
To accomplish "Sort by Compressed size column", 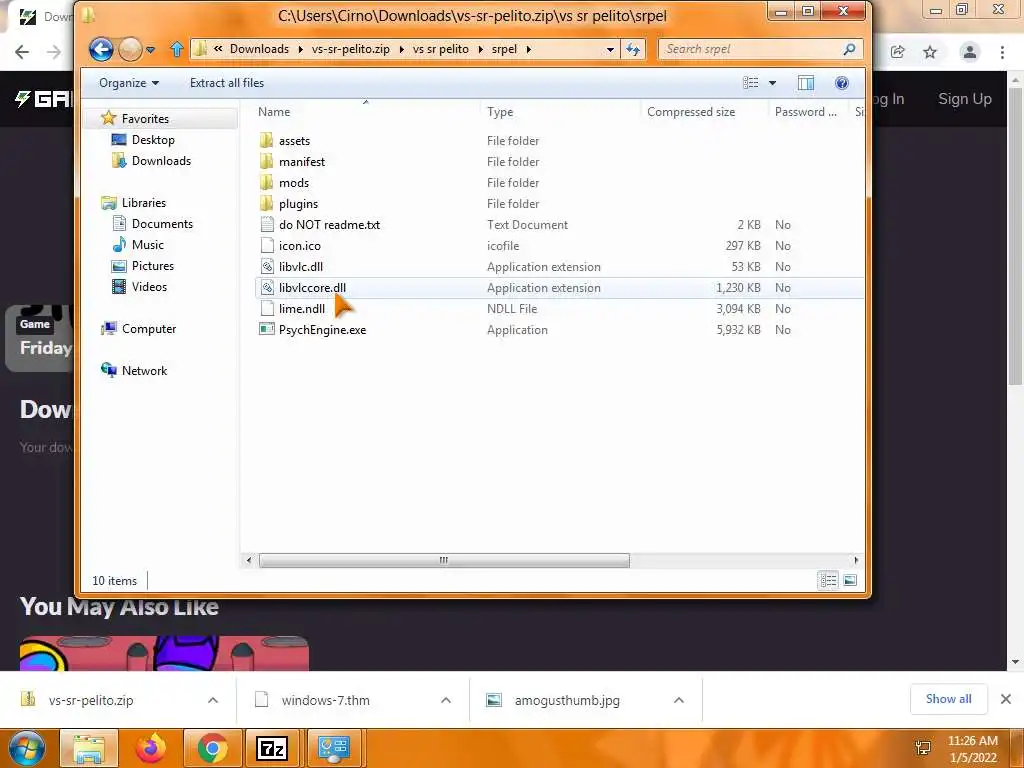I will (x=691, y=112).
